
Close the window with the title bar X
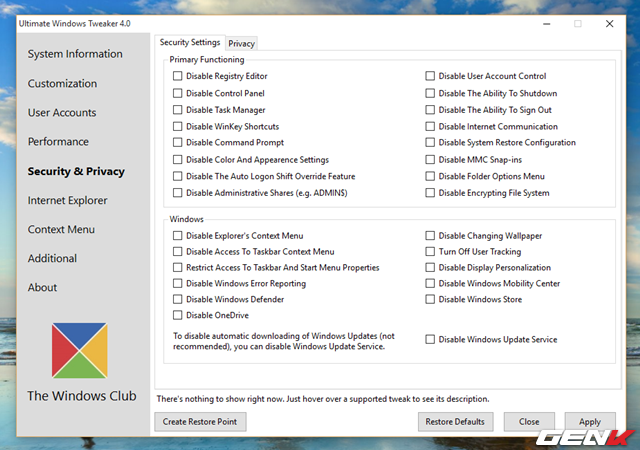(x=609, y=24)
